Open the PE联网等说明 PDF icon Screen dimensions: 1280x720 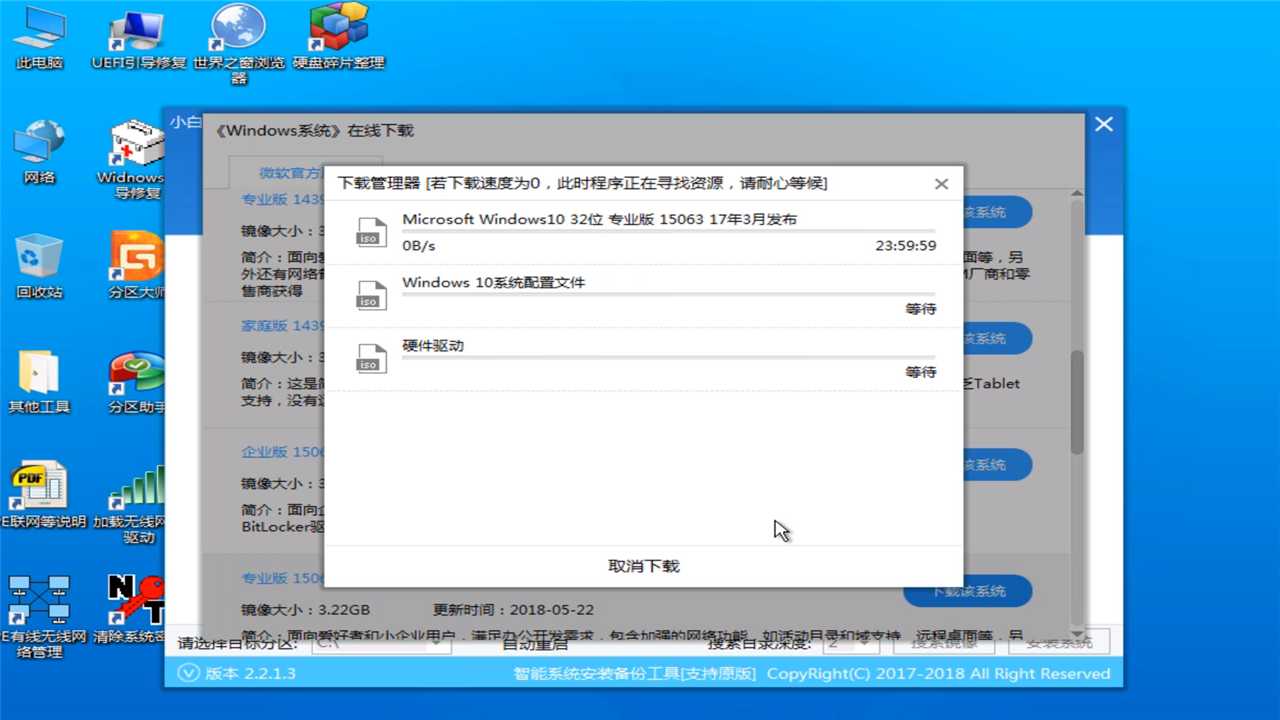42,496
